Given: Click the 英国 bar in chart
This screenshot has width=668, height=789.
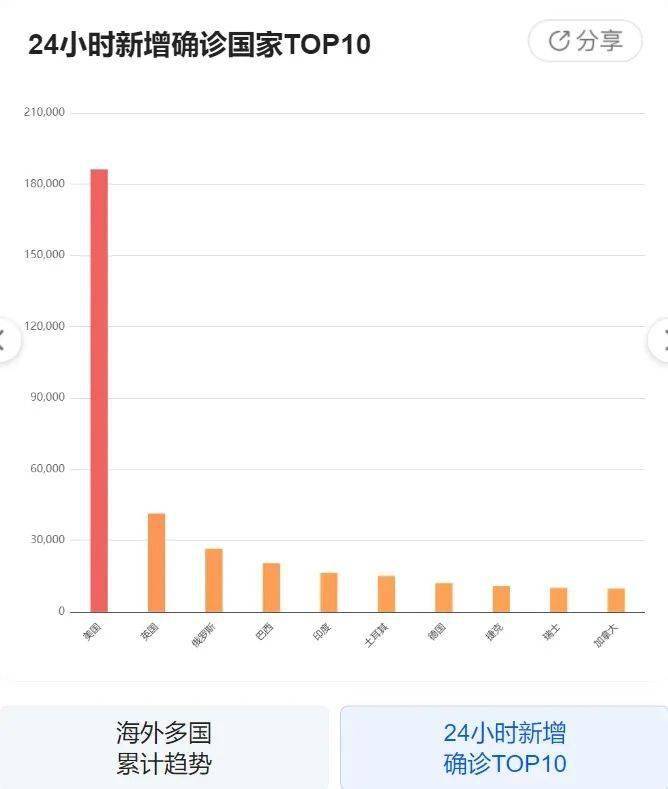Looking at the screenshot, I should coord(156,562).
